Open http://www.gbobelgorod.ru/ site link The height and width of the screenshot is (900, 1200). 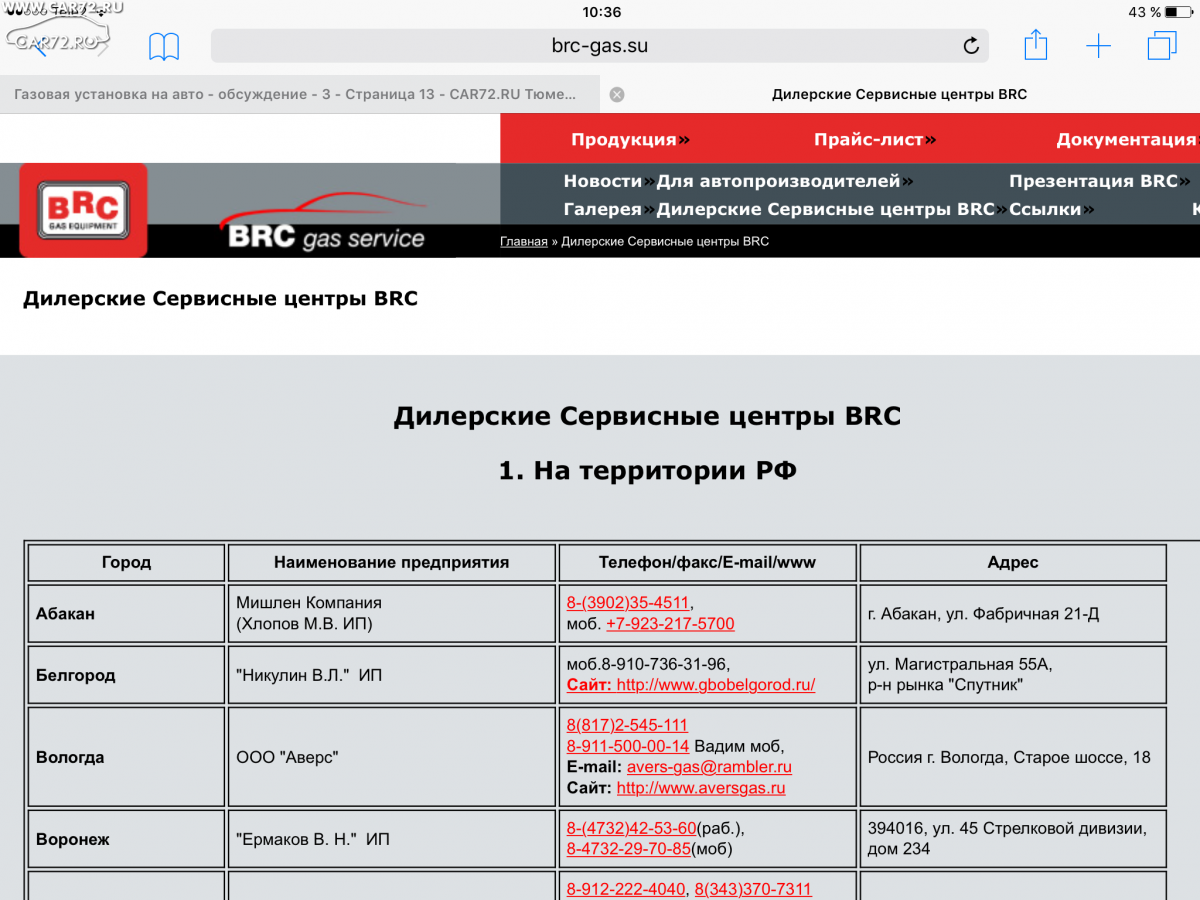(x=716, y=685)
